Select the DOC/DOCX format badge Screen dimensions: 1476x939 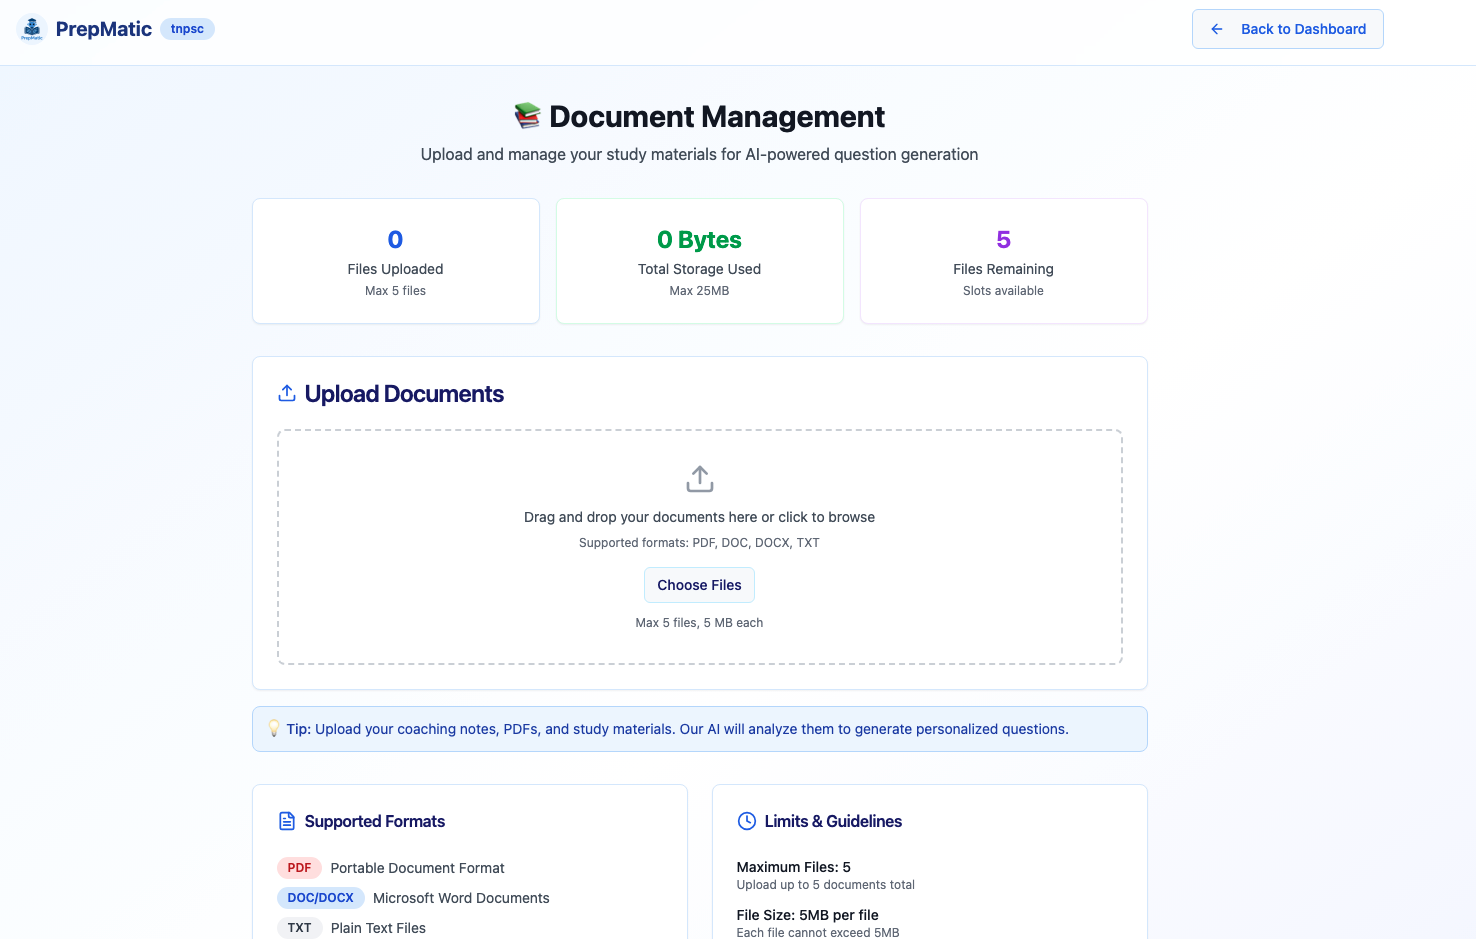(320, 897)
